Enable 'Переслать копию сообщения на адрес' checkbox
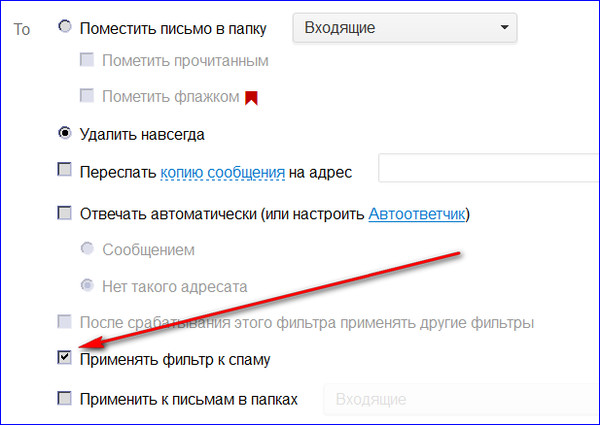 pyautogui.click(x=64, y=169)
